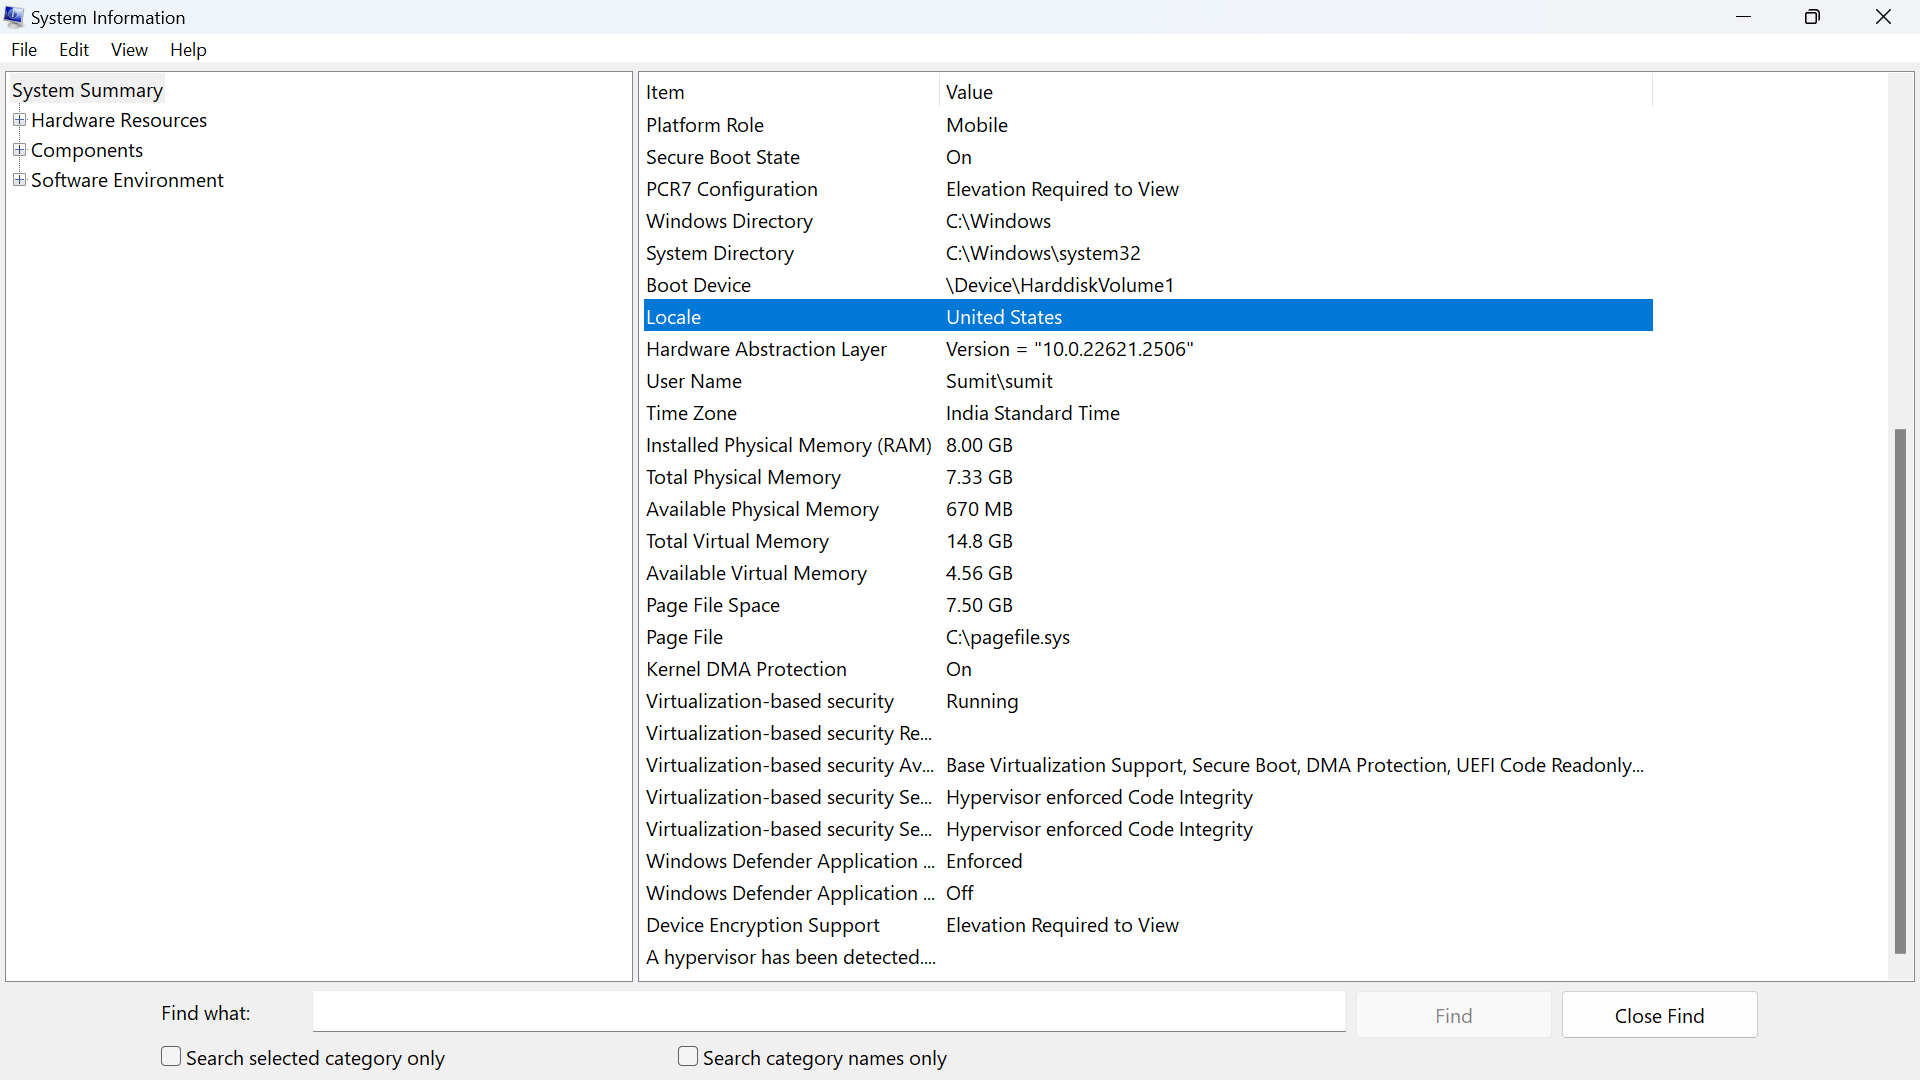Select the Boot Device row

[x=1148, y=285]
